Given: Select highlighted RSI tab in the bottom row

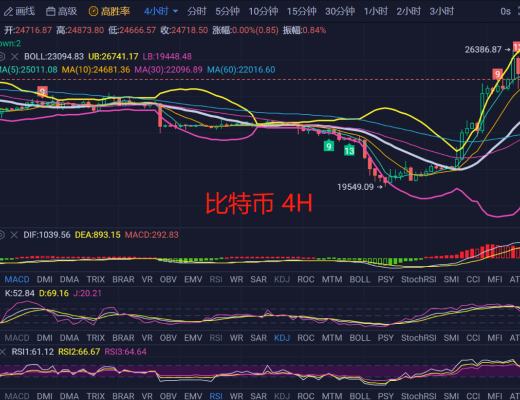Looking at the screenshot, I should pyautogui.click(x=216, y=396).
